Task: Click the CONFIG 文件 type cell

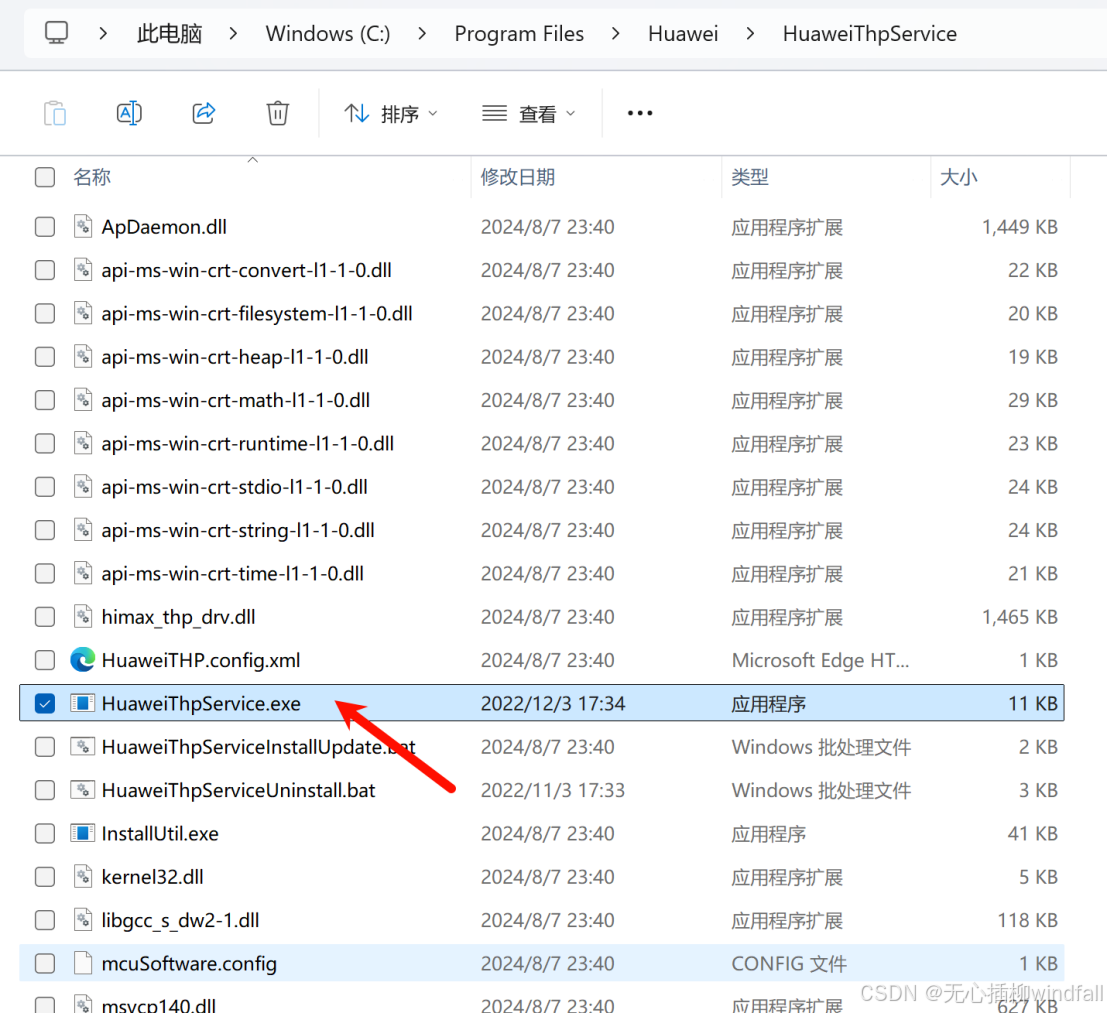Action: click(789, 964)
